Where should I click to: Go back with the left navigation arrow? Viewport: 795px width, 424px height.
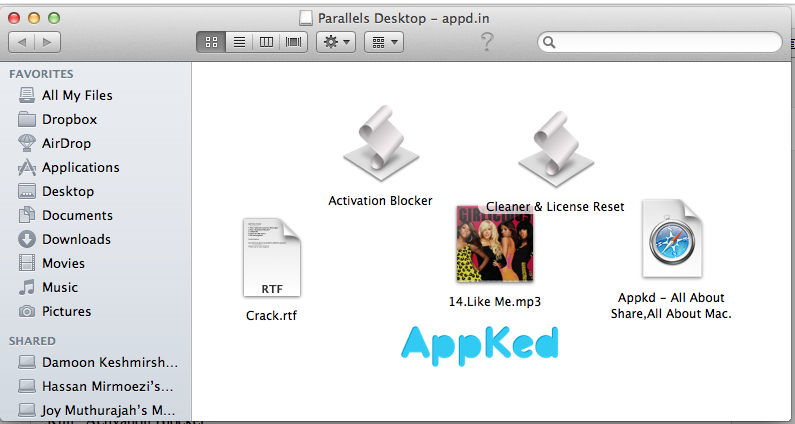tap(21, 42)
